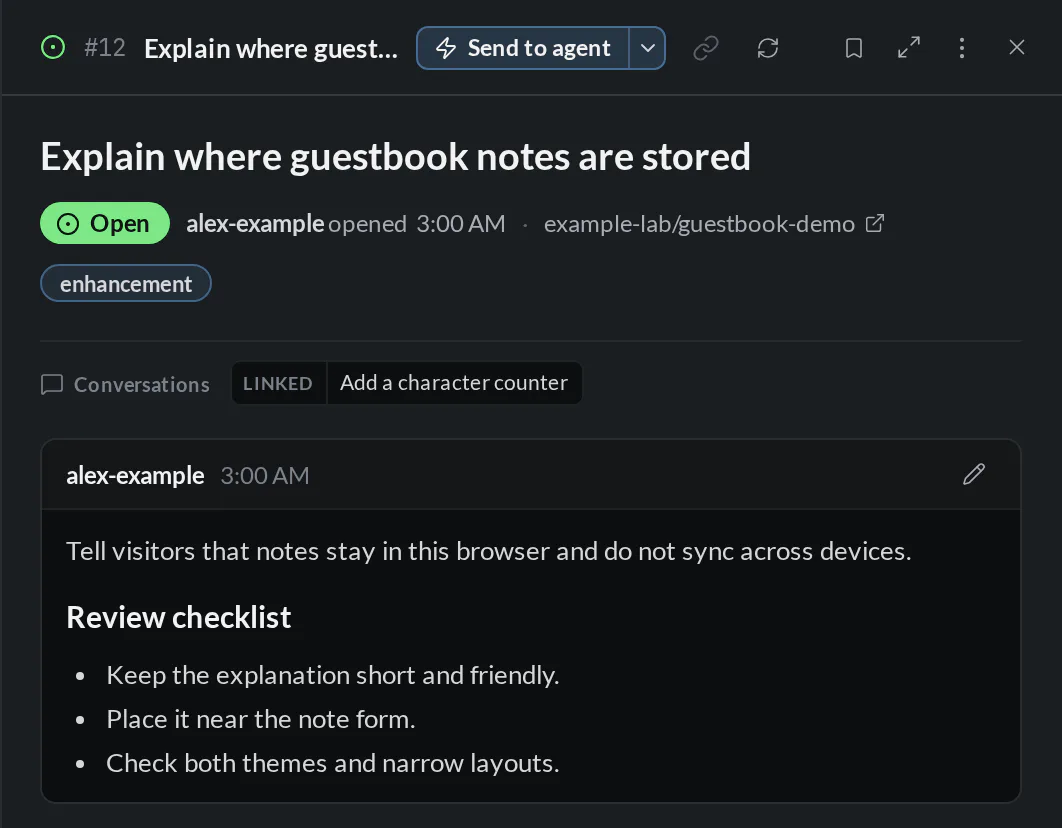Bookmark this issue
The height and width of the screenshot is (828, 1062).
[x=854, y=48]
